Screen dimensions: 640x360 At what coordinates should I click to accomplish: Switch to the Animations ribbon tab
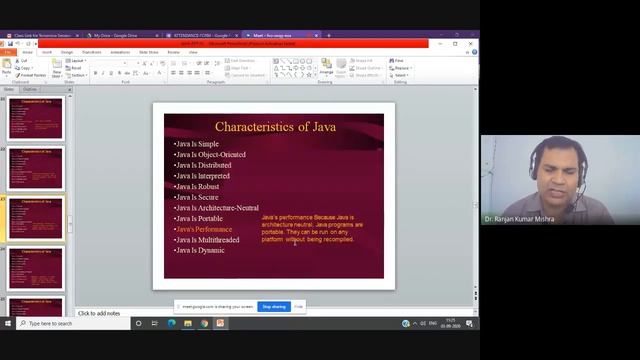[120, 52]
